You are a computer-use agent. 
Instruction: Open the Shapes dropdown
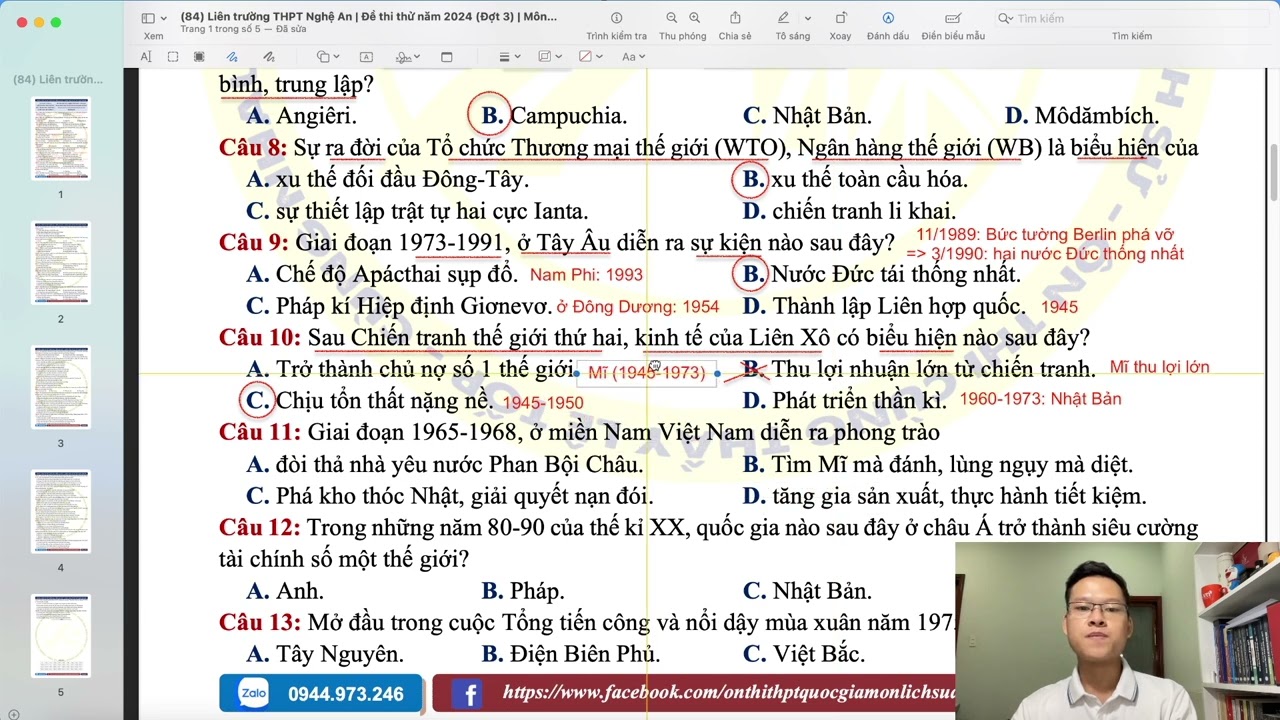(x=328, y=57)
